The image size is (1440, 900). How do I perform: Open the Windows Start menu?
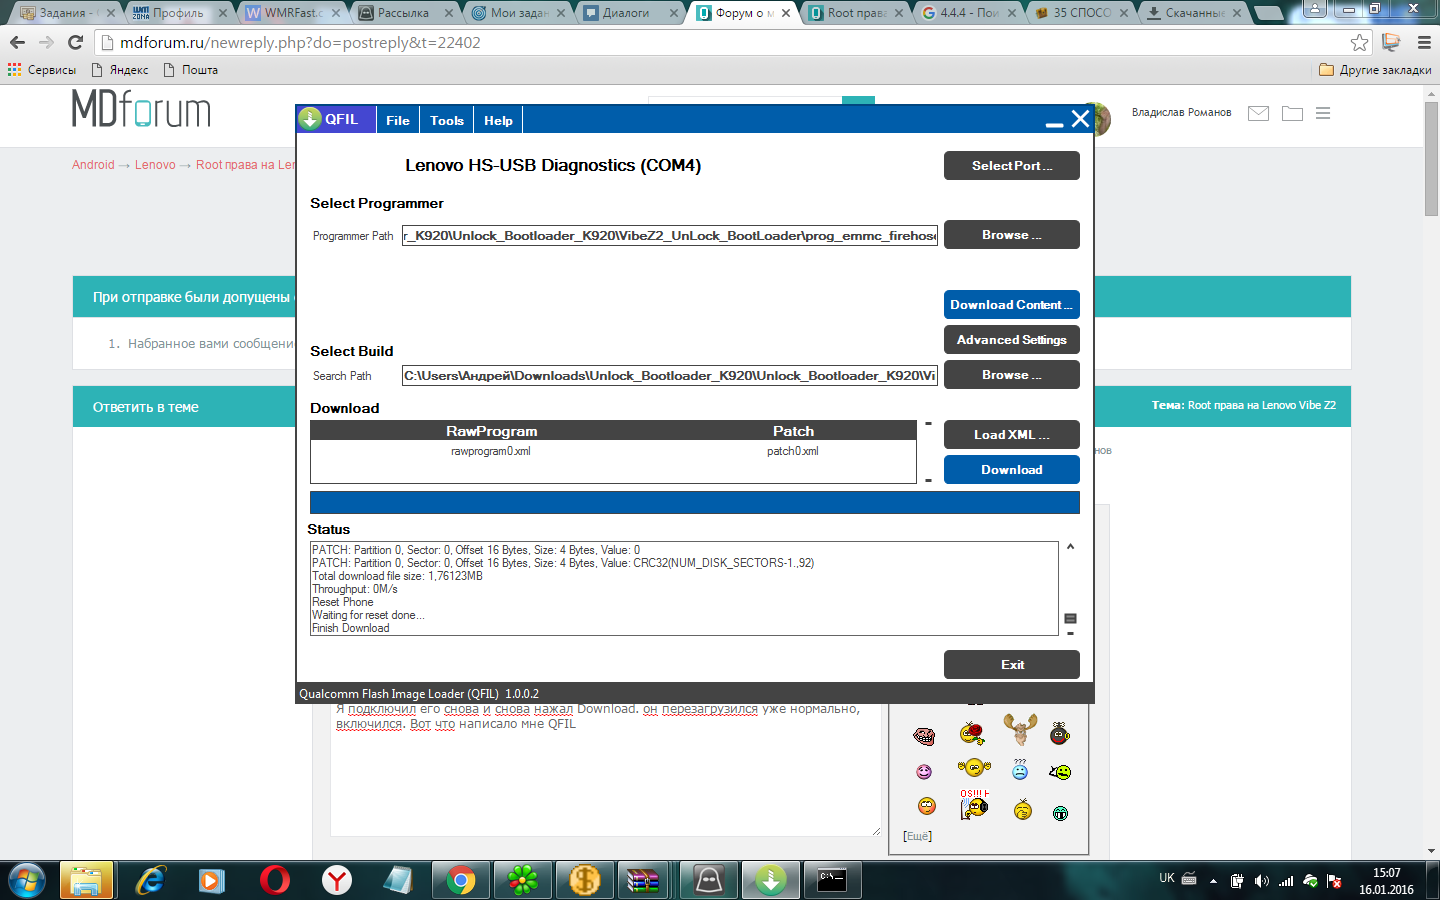tap(27, 880)
